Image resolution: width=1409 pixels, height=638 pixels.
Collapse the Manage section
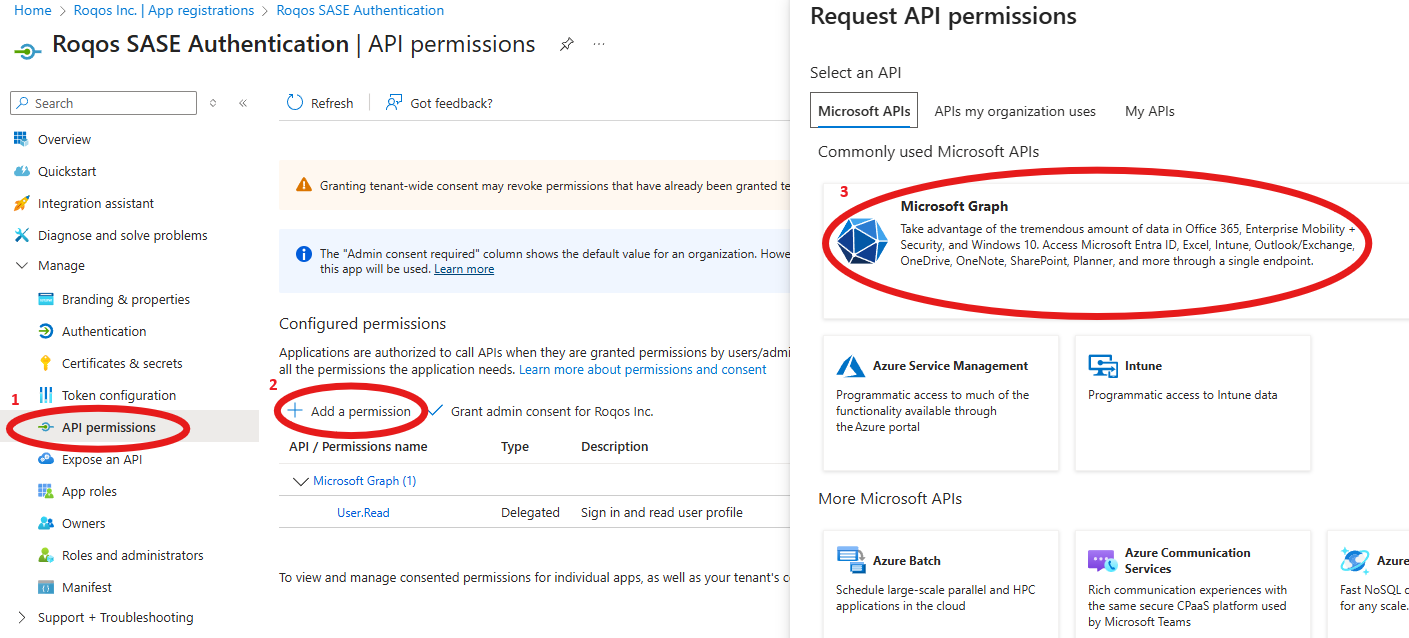click(22, 266)
